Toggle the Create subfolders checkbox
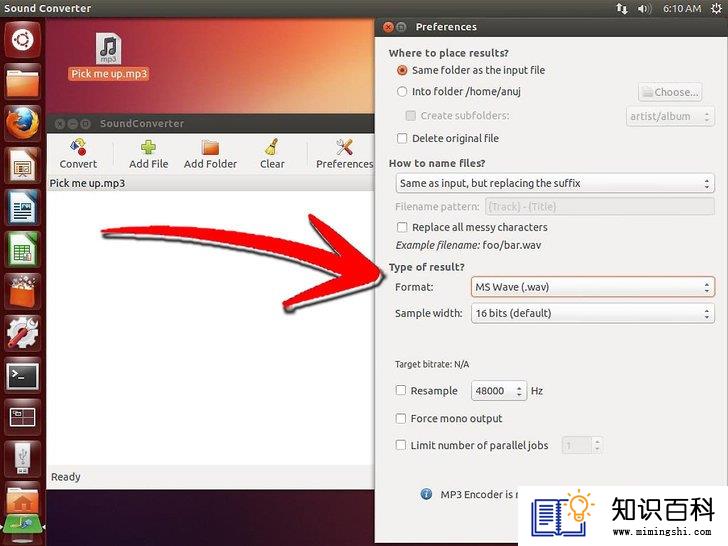728x546 pixels. click(x=410, y=115)
